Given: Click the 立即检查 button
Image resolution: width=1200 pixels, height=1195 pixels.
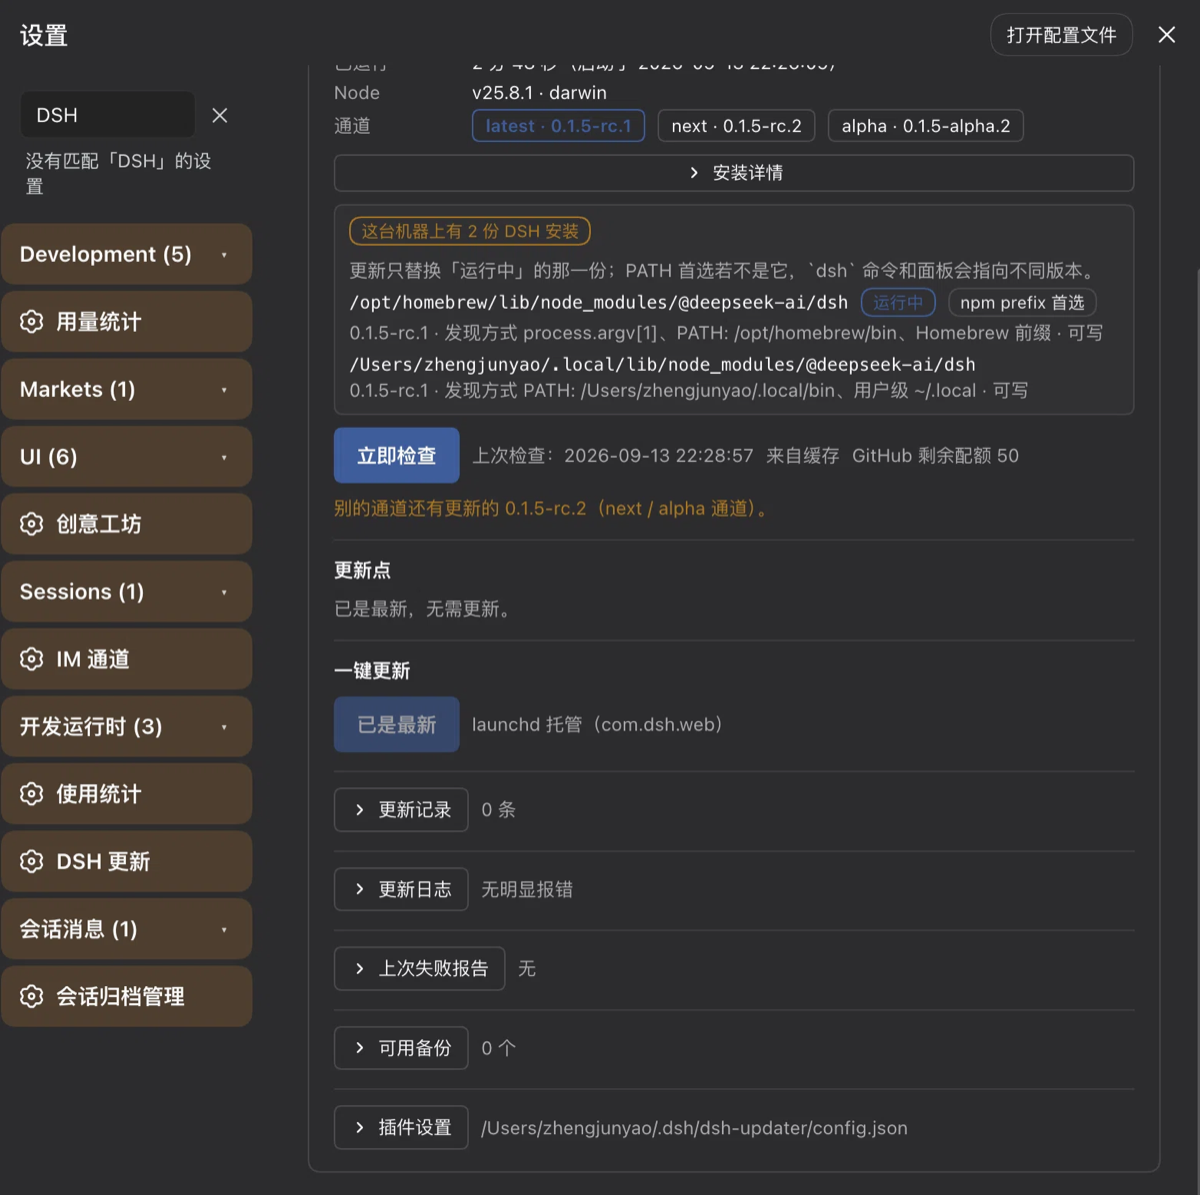Looking at the screenshot, I should pos(397,456).
